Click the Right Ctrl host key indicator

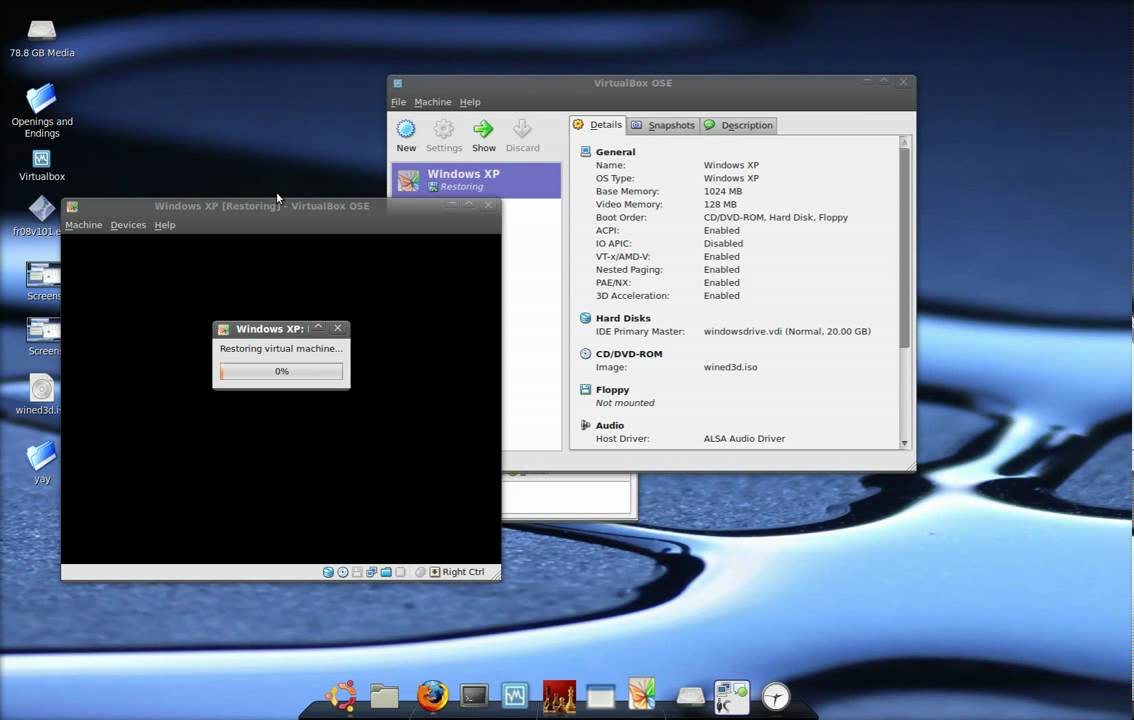tap(457, 572)
